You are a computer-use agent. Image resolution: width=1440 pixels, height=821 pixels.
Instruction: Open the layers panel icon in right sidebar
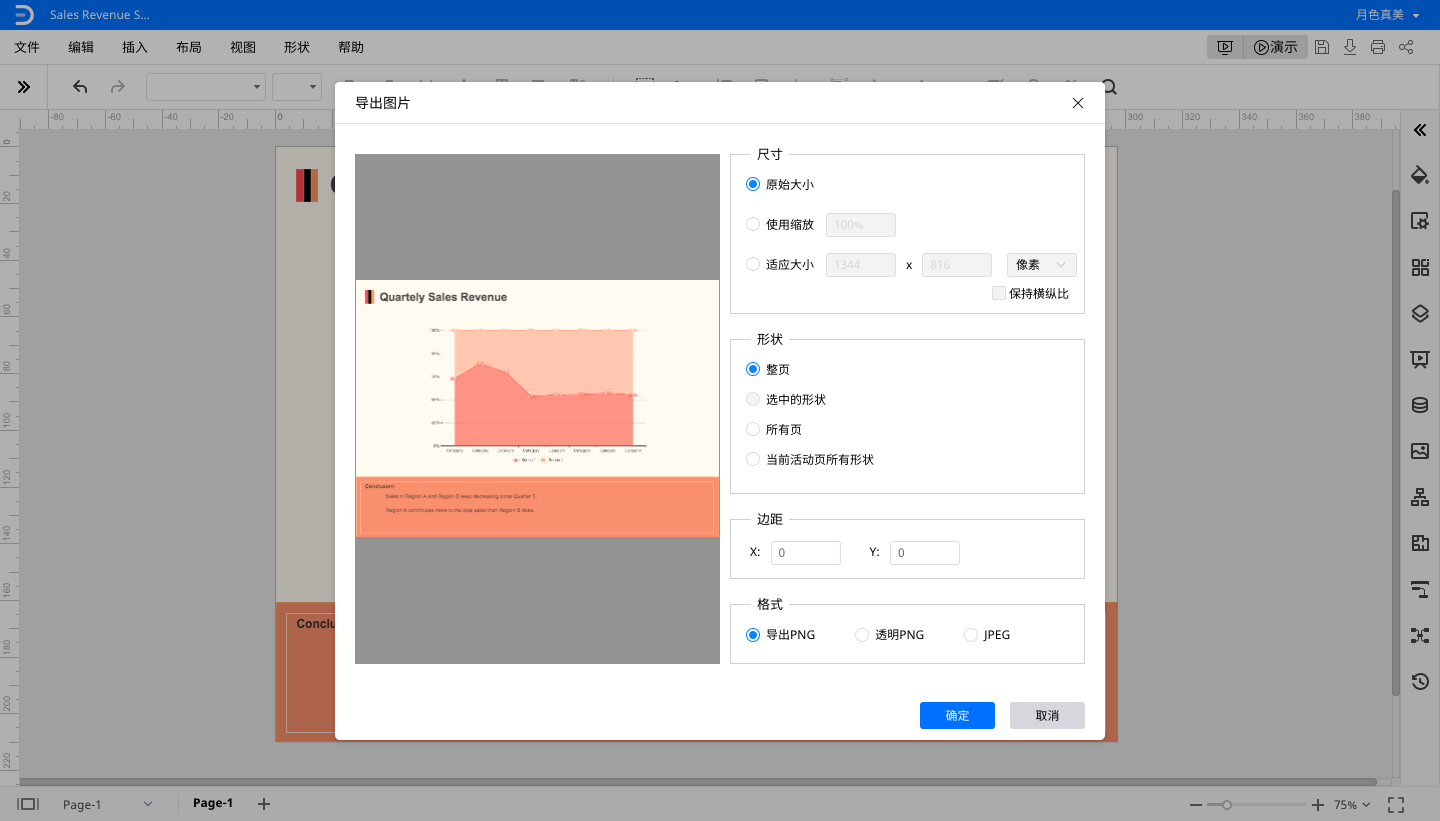(x=1419, y=313)
